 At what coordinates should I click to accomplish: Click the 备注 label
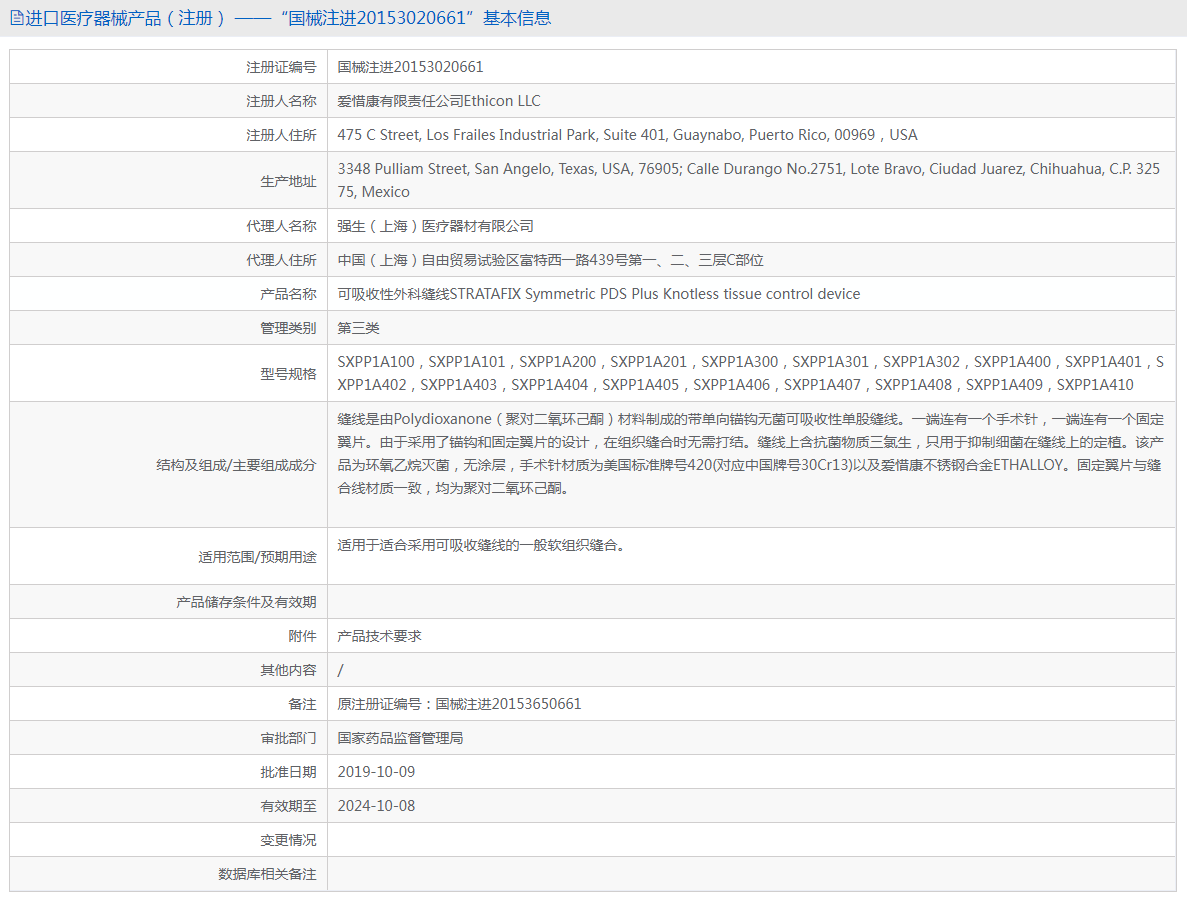coord(302,705)
